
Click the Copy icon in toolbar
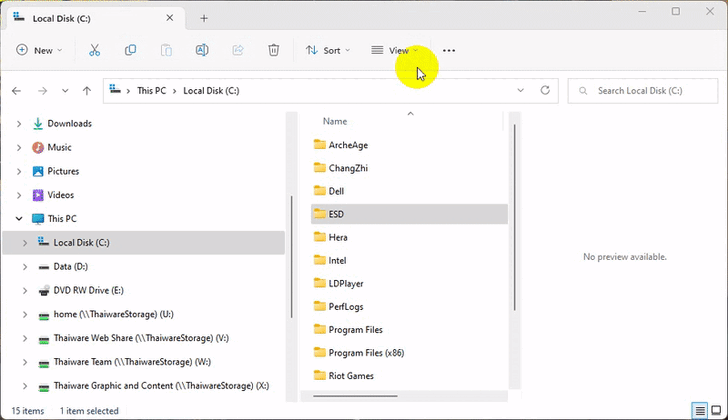130,50
